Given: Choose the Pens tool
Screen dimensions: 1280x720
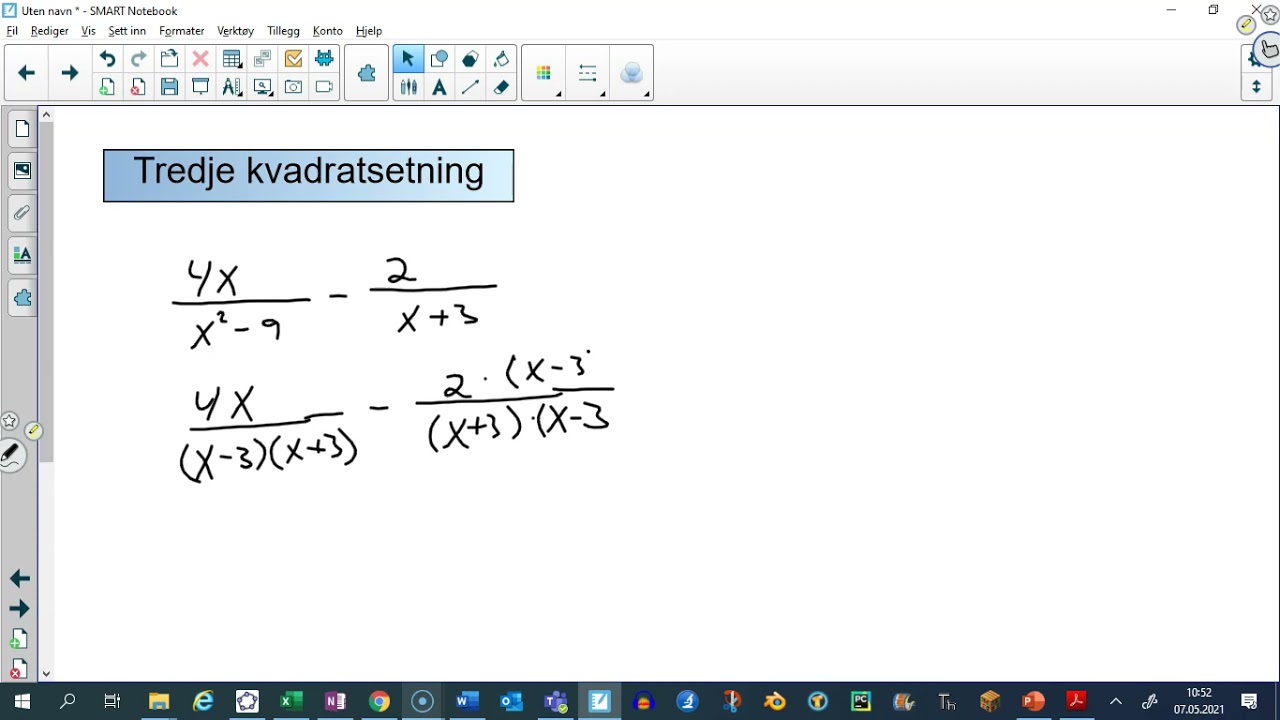Looking at the screenshot, I should (x=407, y=87).
